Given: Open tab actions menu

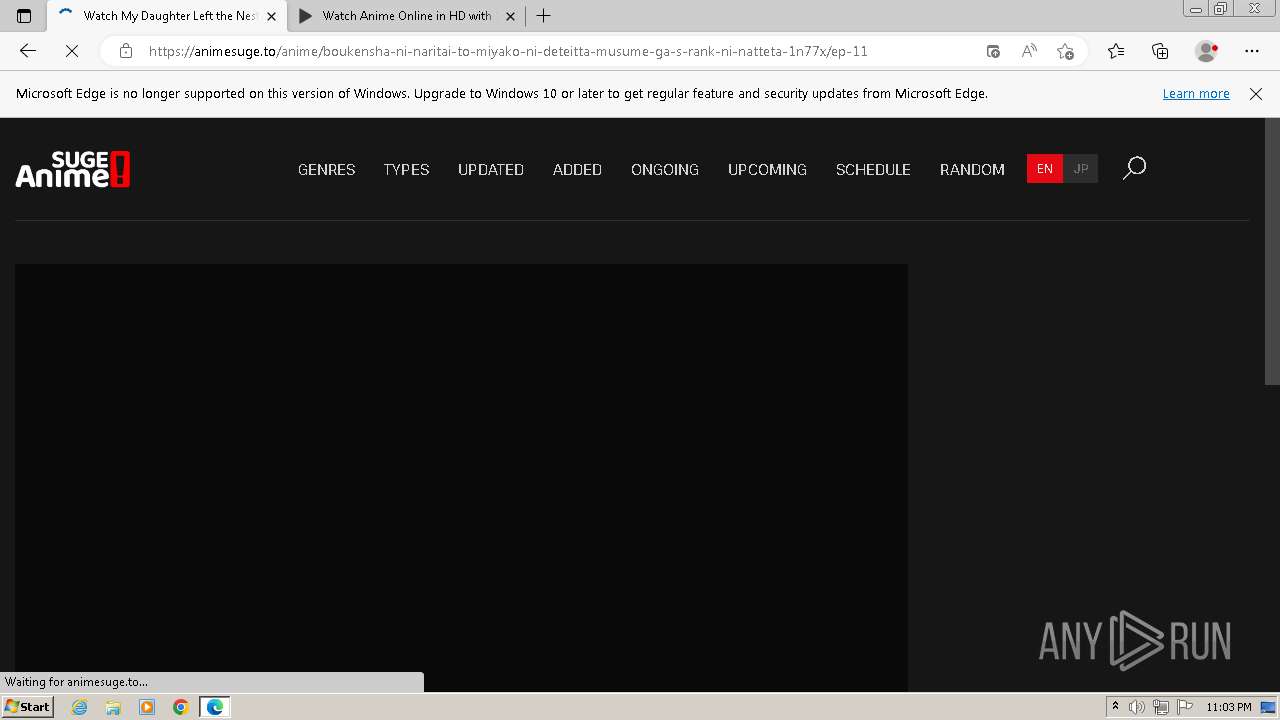Looking at the screenshot, I should click(x=24, y=16).
